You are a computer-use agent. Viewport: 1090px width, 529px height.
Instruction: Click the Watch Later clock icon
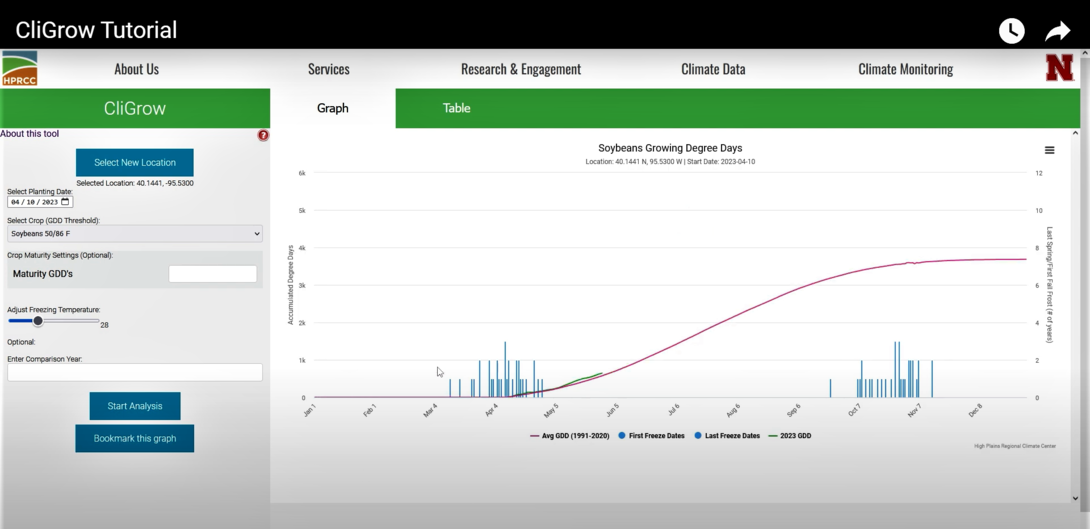pyautogui.click(x=1011, y=31)
